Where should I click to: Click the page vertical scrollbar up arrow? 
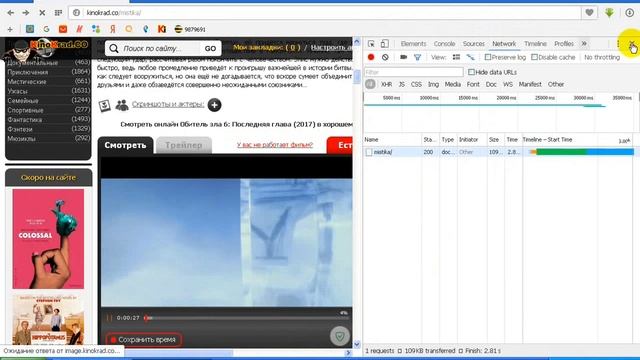pyautogui.click(x=357, y=42)
